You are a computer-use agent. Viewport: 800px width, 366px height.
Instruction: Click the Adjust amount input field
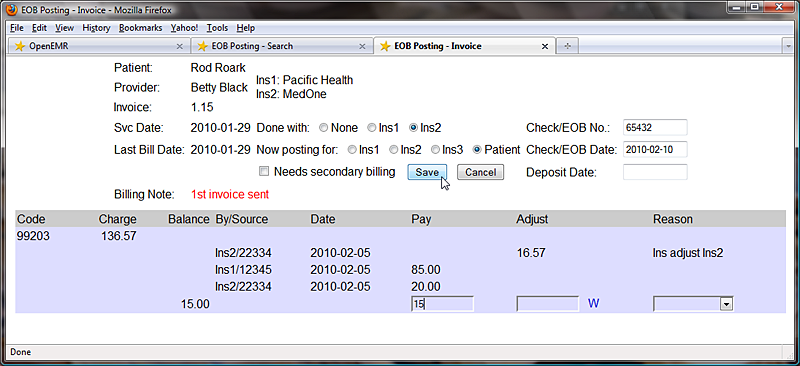(548, 304)
